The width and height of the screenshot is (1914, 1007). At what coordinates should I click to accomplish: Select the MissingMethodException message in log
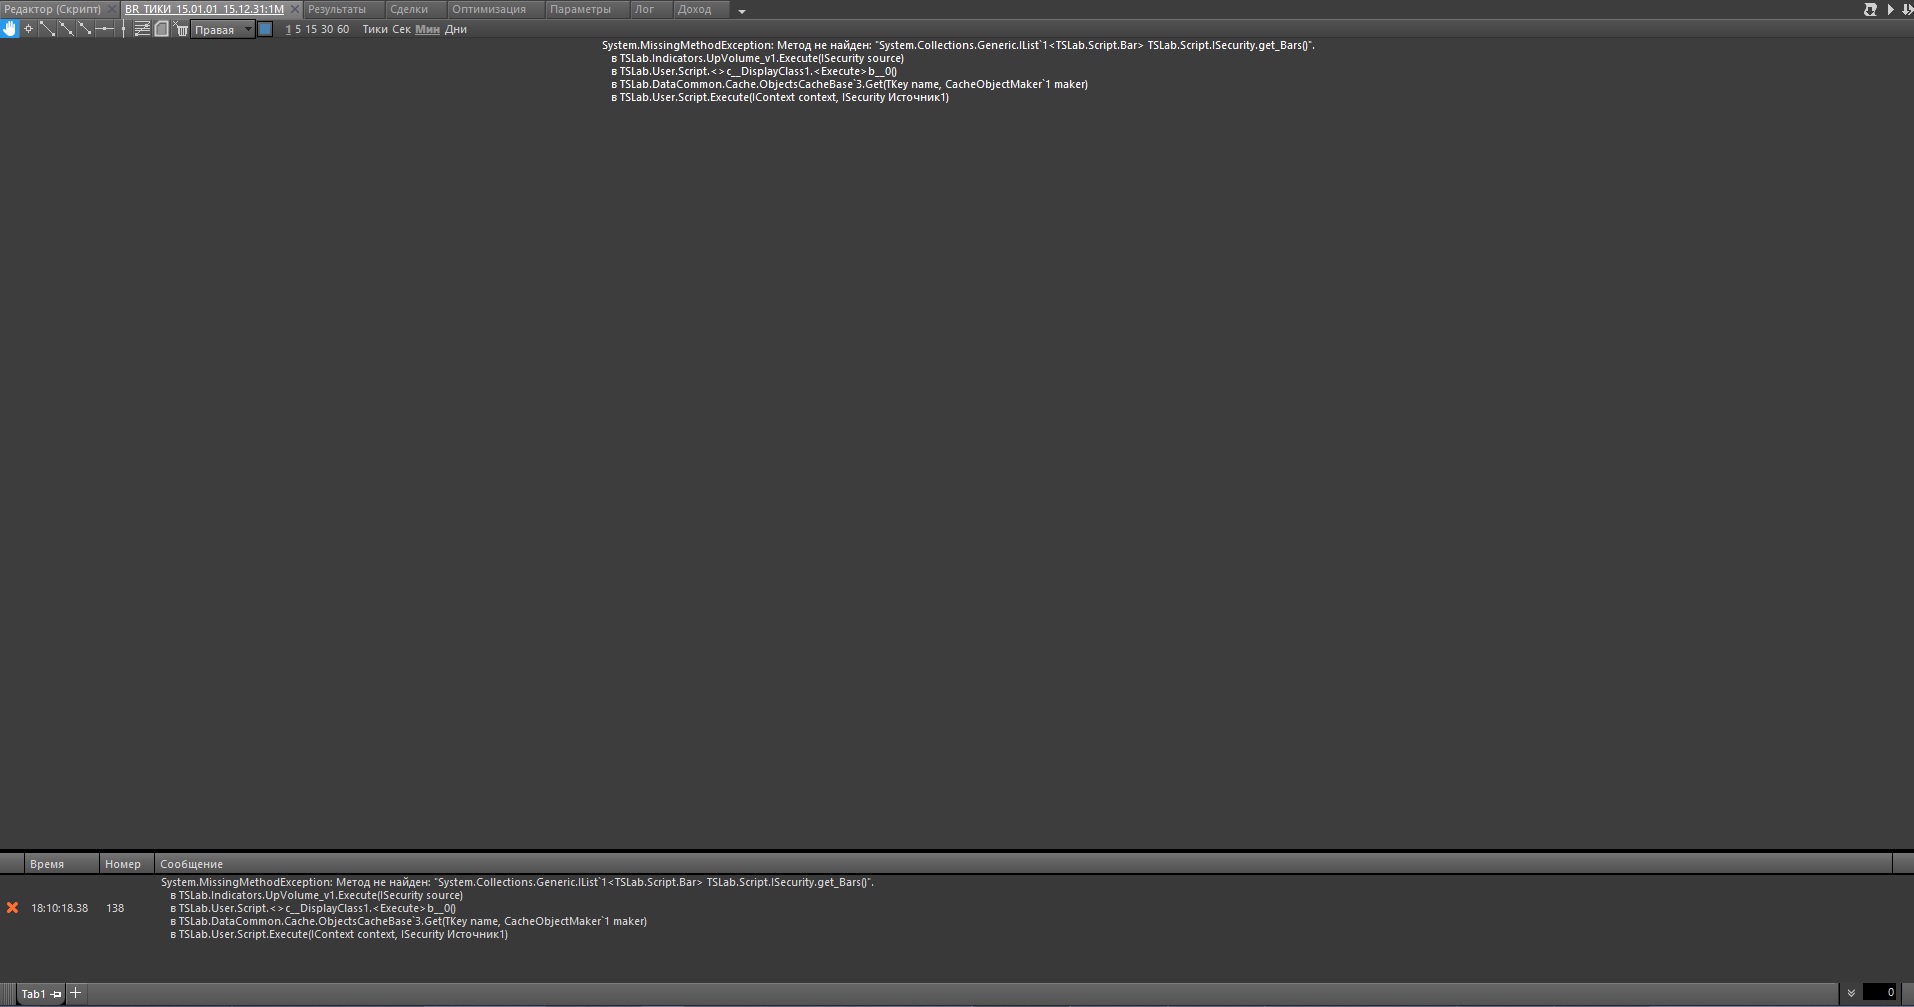pyautogui.click(x=517, y=908)
